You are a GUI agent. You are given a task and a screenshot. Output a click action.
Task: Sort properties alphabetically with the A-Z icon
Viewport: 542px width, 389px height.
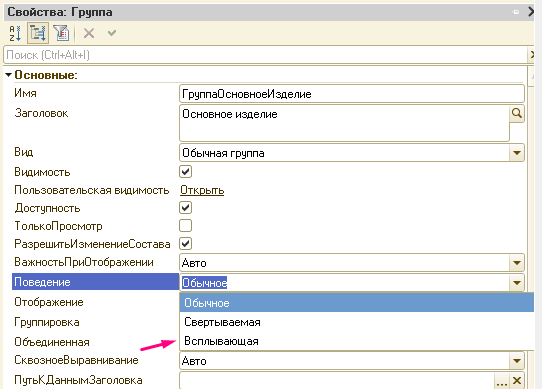pyautogui.click(x=15, y=33)
